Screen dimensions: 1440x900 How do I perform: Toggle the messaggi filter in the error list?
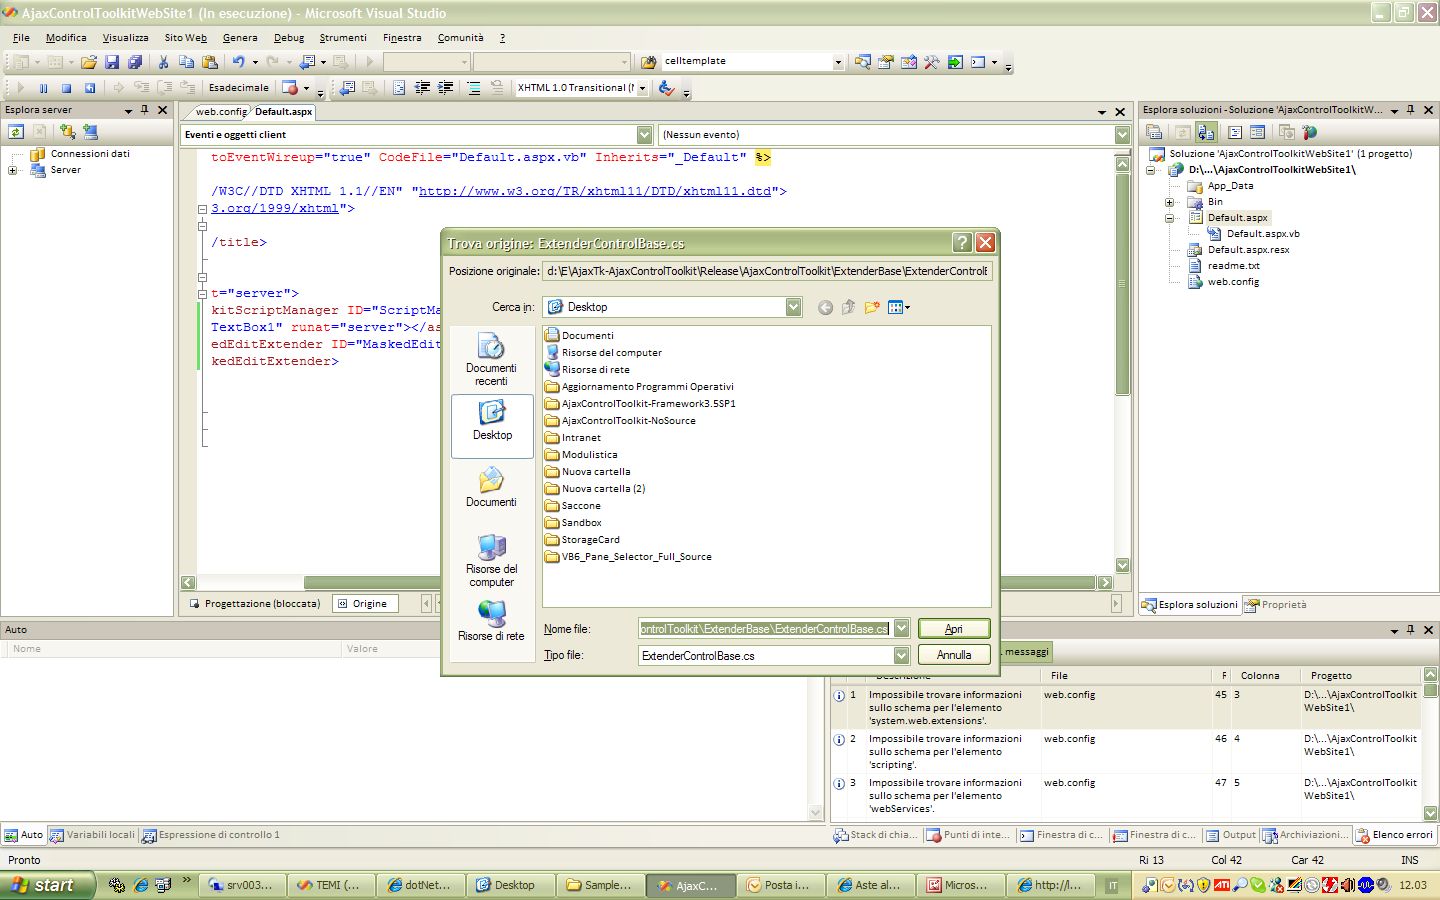1025,652
